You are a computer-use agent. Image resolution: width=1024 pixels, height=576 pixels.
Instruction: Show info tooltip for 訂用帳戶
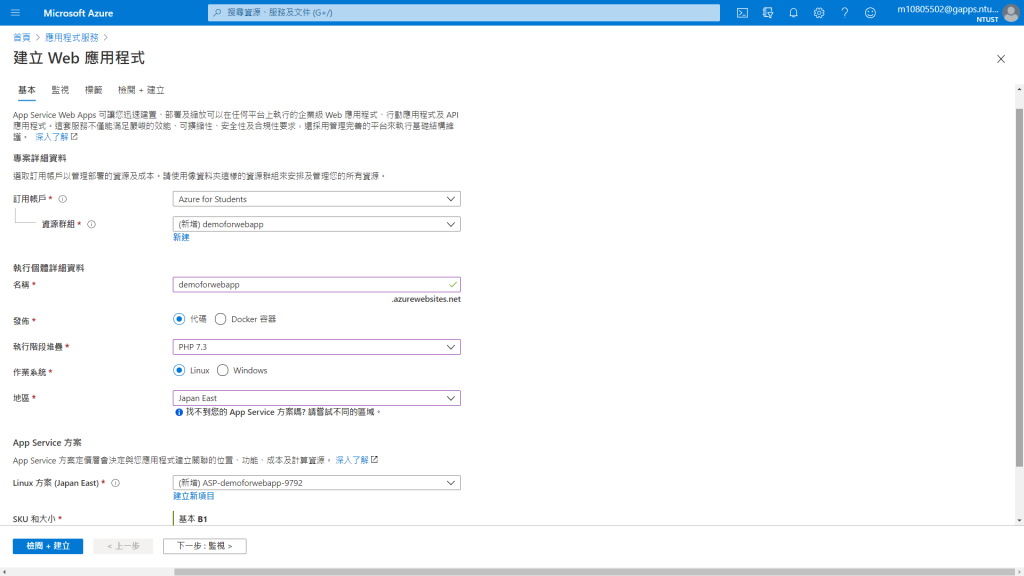point(63,199)
